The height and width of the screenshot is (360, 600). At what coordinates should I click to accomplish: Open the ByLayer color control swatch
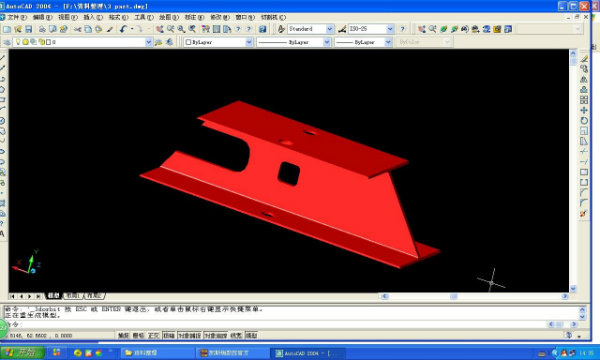click(218, 42)
